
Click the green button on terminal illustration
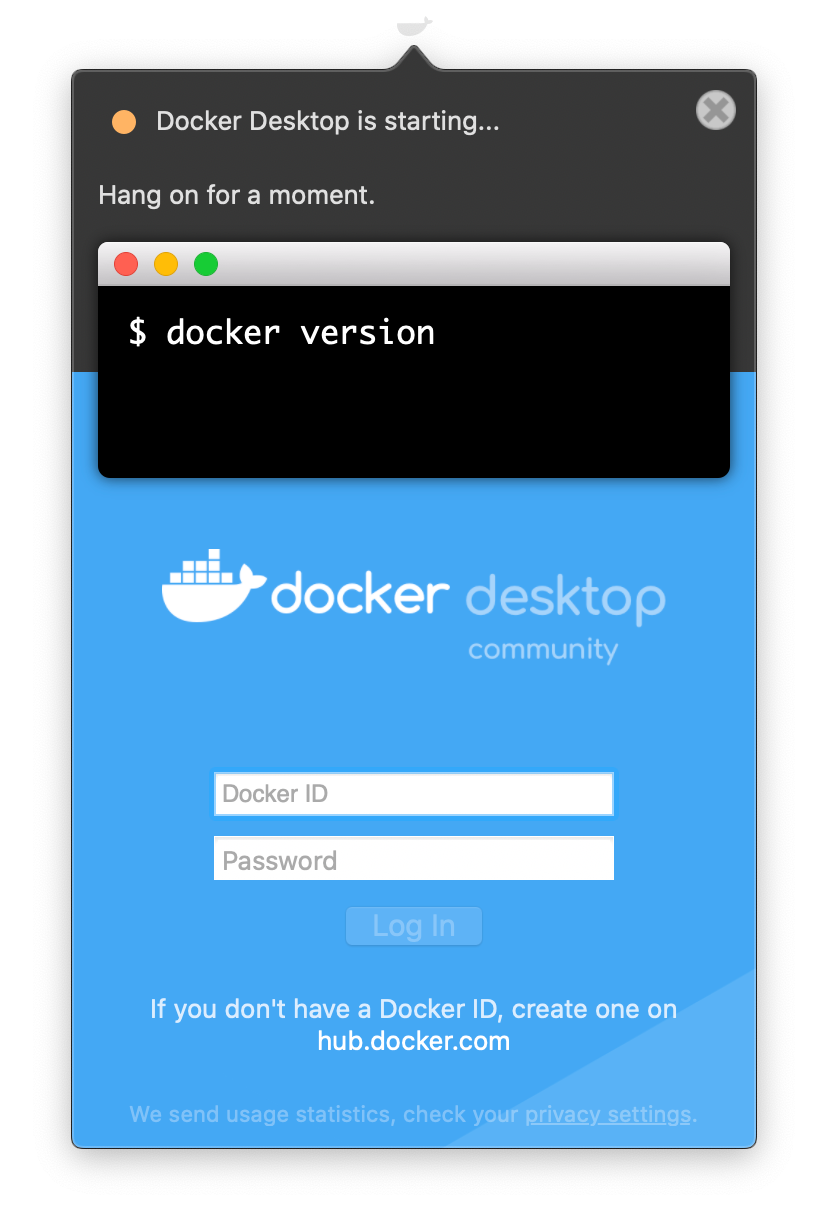click(206, 264)
